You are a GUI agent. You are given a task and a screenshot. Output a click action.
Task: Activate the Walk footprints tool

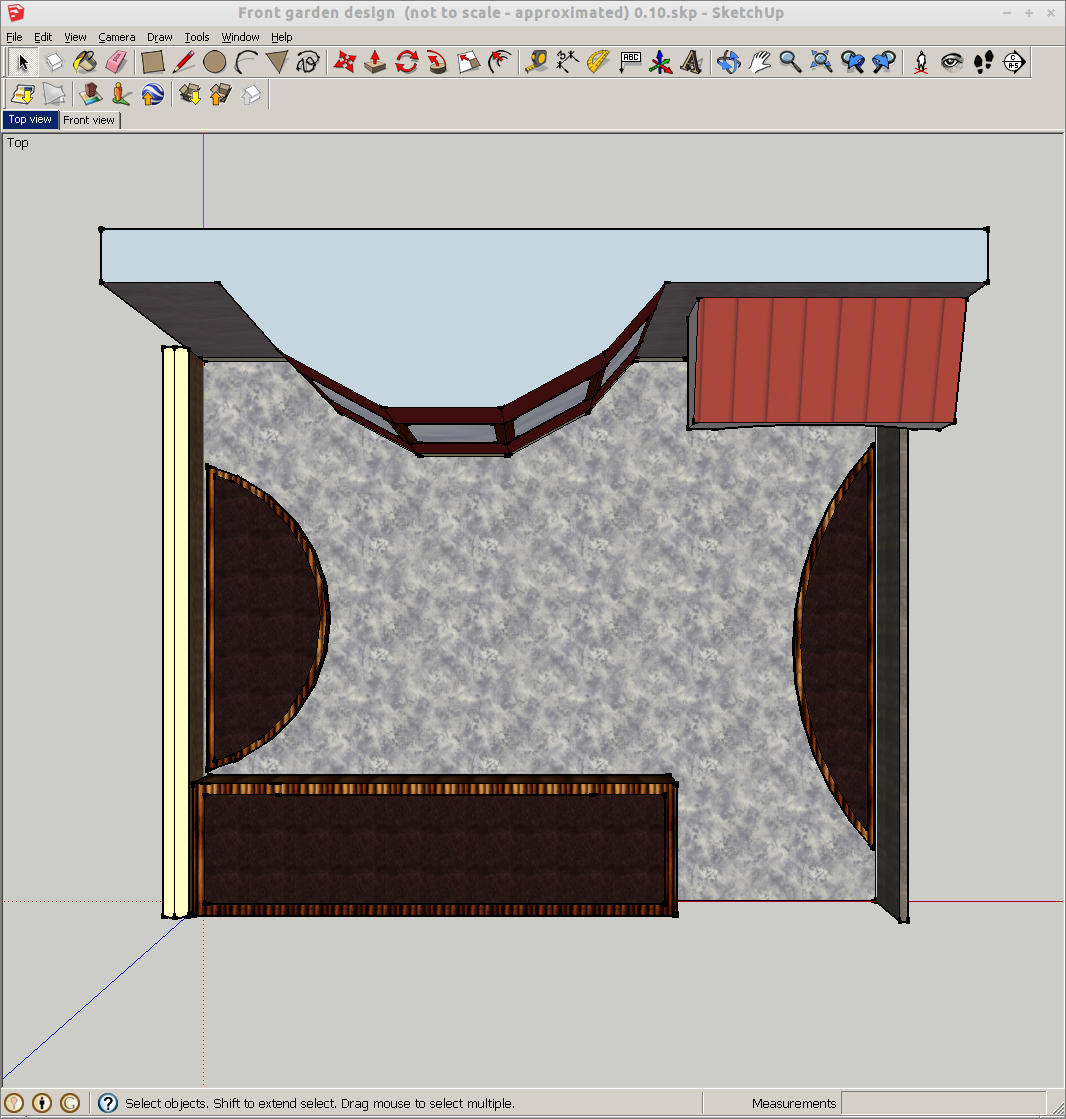click(x=983, y=62)
